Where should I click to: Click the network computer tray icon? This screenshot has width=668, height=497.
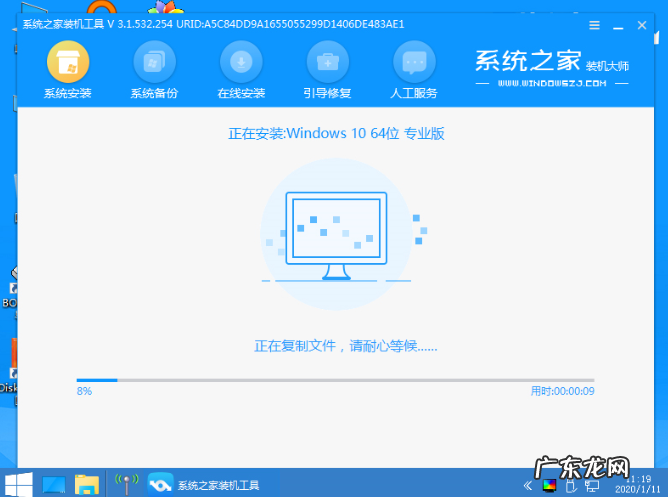click(x=592, y=486)
